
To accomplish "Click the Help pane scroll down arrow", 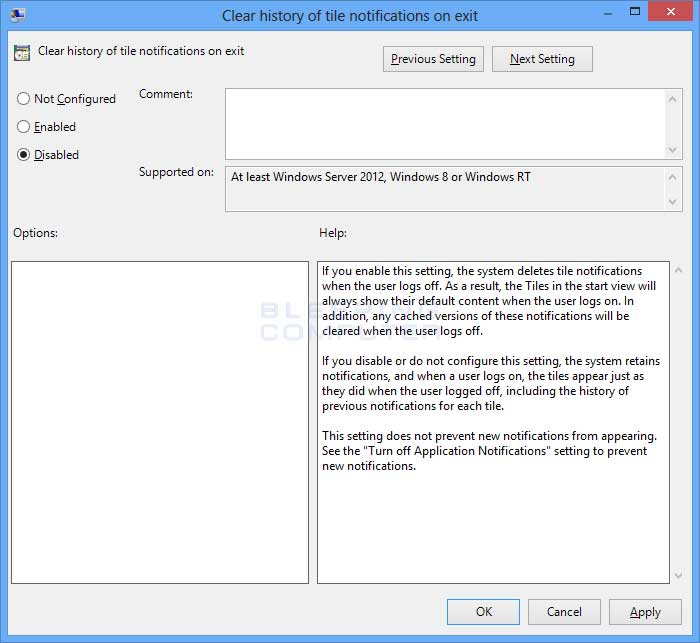I will click(679, 575).
